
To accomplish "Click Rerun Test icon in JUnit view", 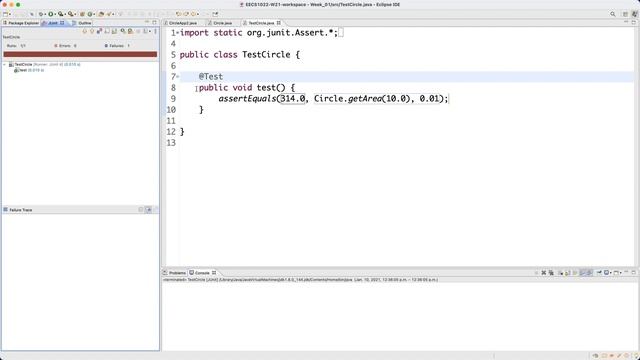I will click(x=122, y=31).
